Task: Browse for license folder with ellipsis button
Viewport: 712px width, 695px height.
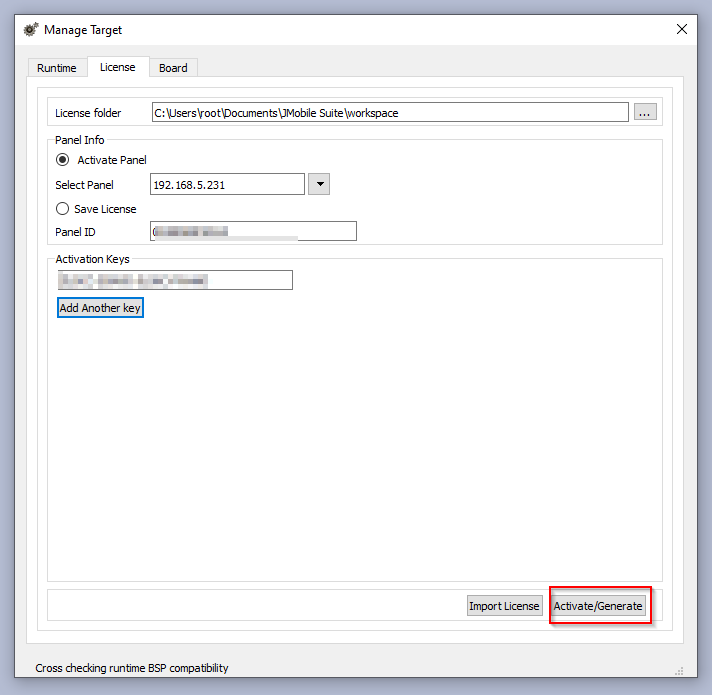Action: pos(645,113)
